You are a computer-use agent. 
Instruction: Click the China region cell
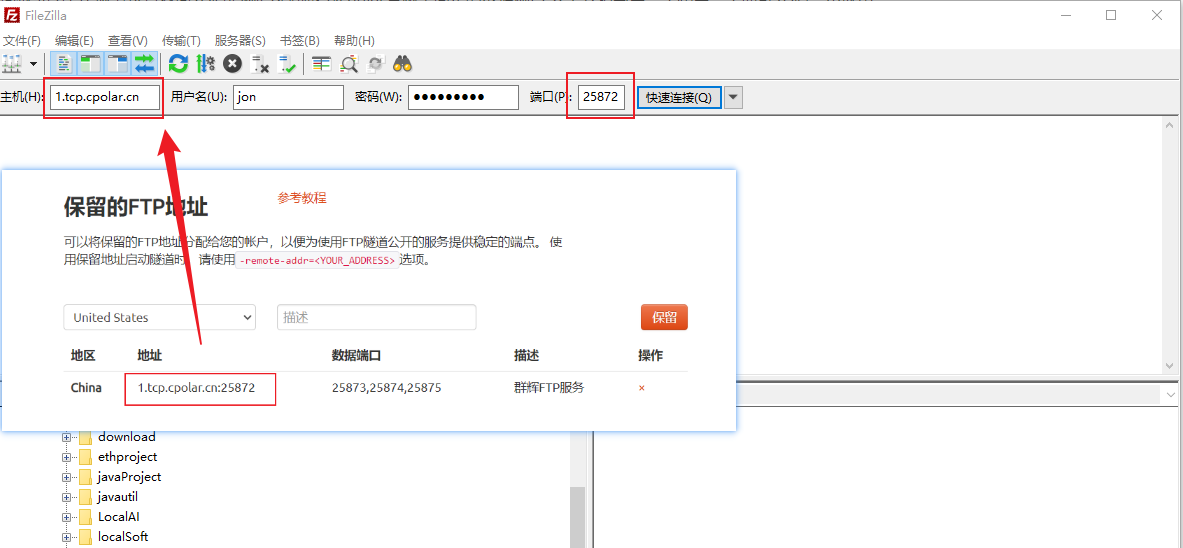(x=86, y=388)
